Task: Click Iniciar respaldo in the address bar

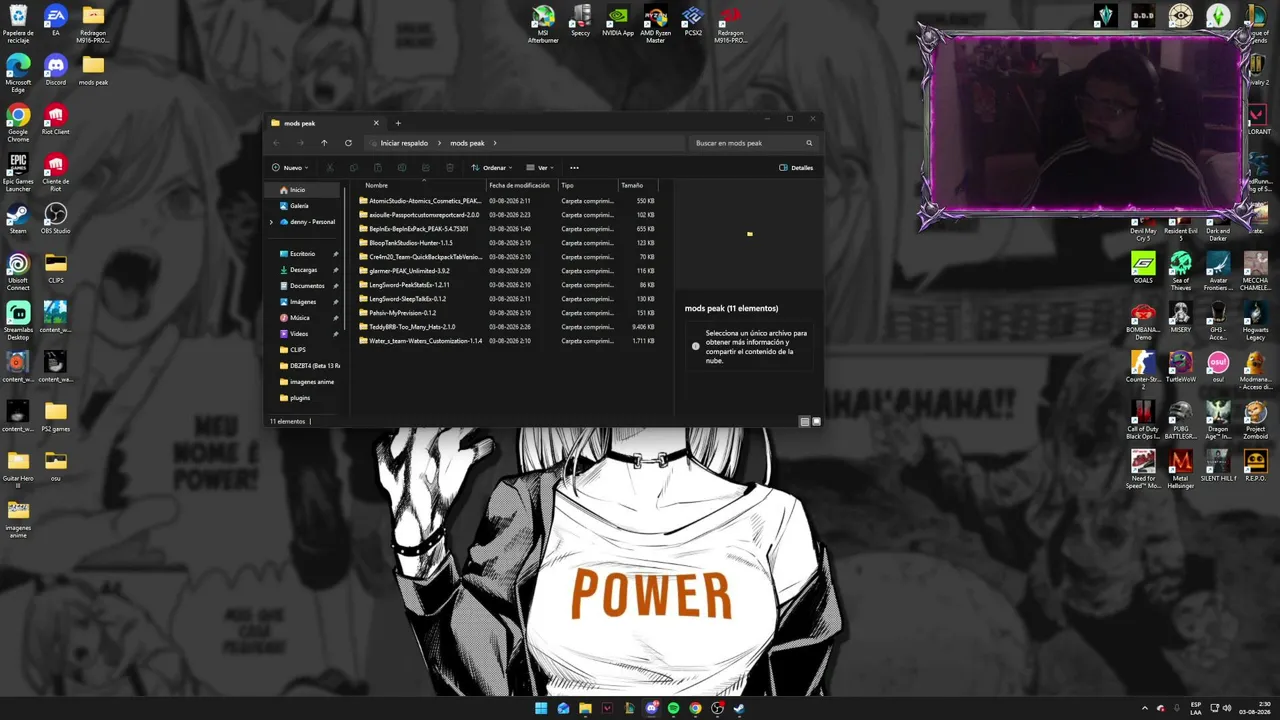Action: (x=404, y=143)
